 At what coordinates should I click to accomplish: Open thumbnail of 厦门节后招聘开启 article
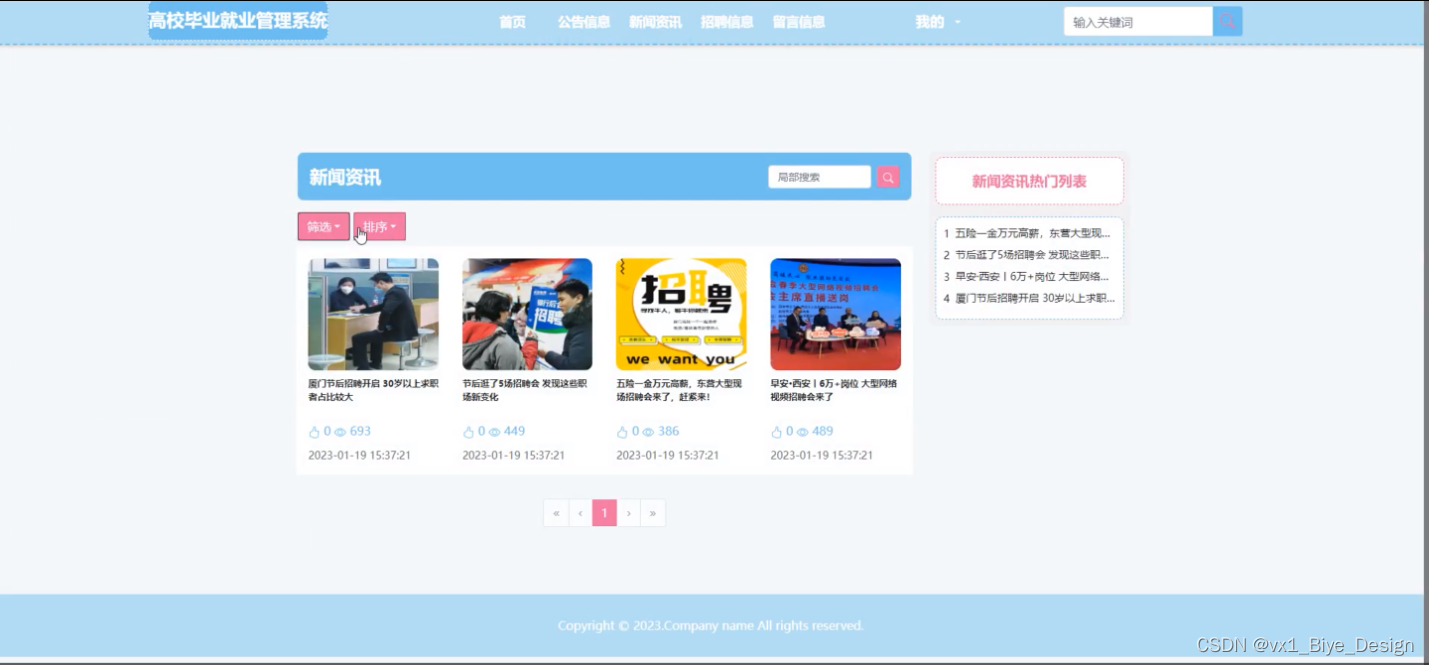[x=373, y=315]
